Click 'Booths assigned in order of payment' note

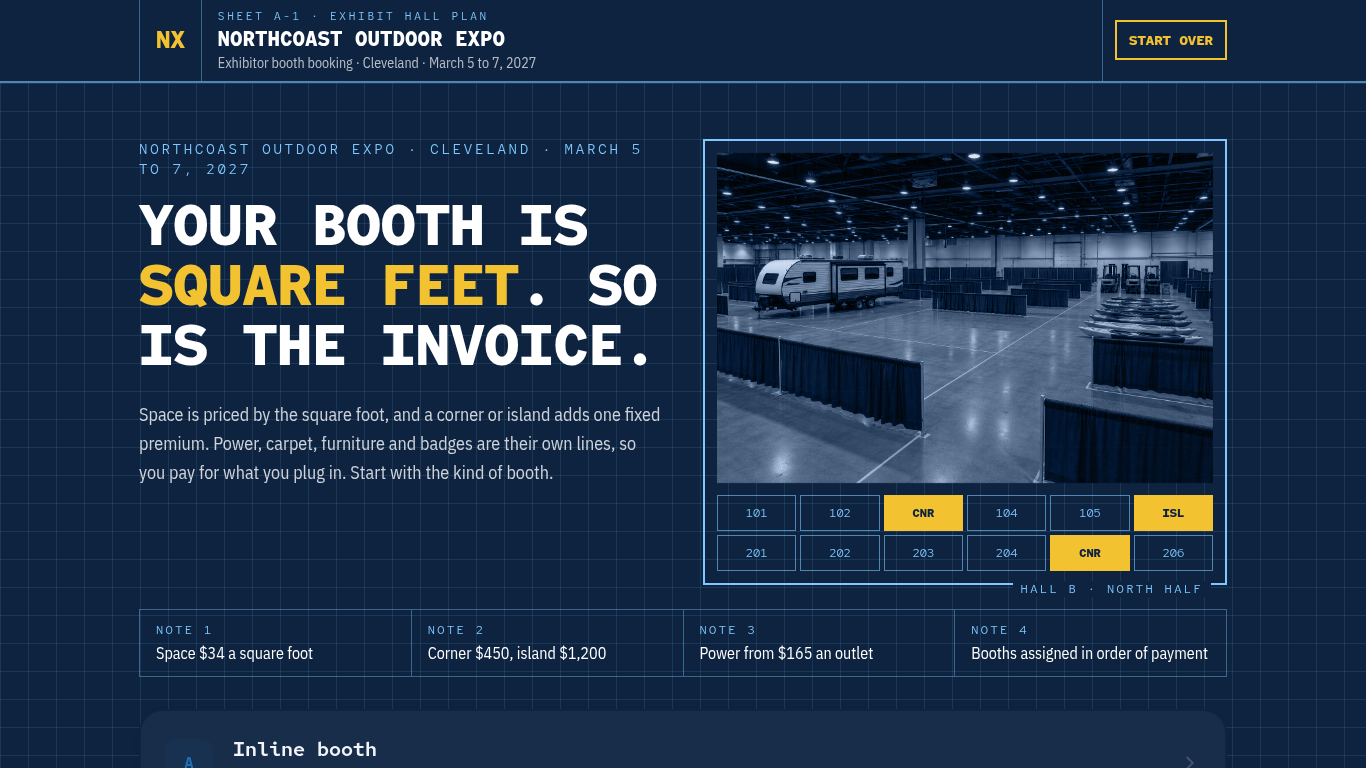point(1089,653)
